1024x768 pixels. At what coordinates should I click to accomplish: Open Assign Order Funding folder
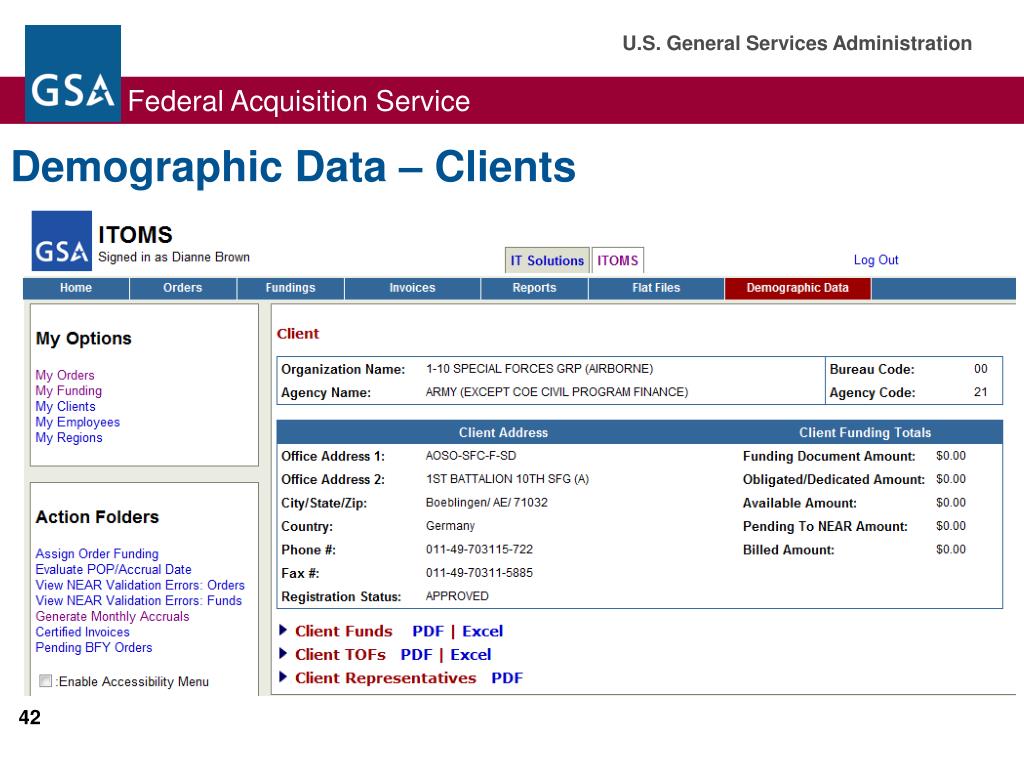click(x=97, y=554)
